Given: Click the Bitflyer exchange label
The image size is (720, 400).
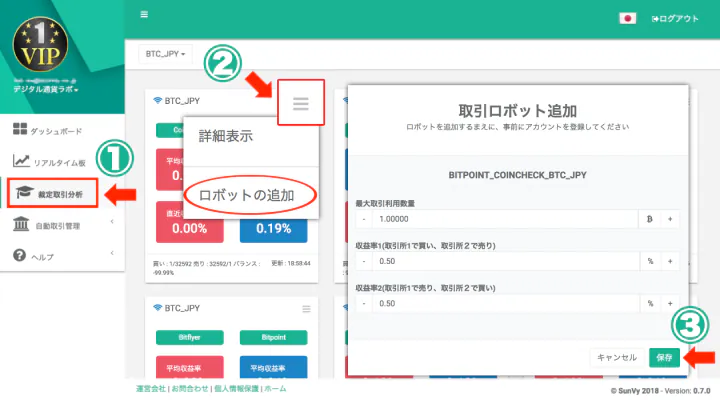Looking at the screenshot, I should click(190, 338).
